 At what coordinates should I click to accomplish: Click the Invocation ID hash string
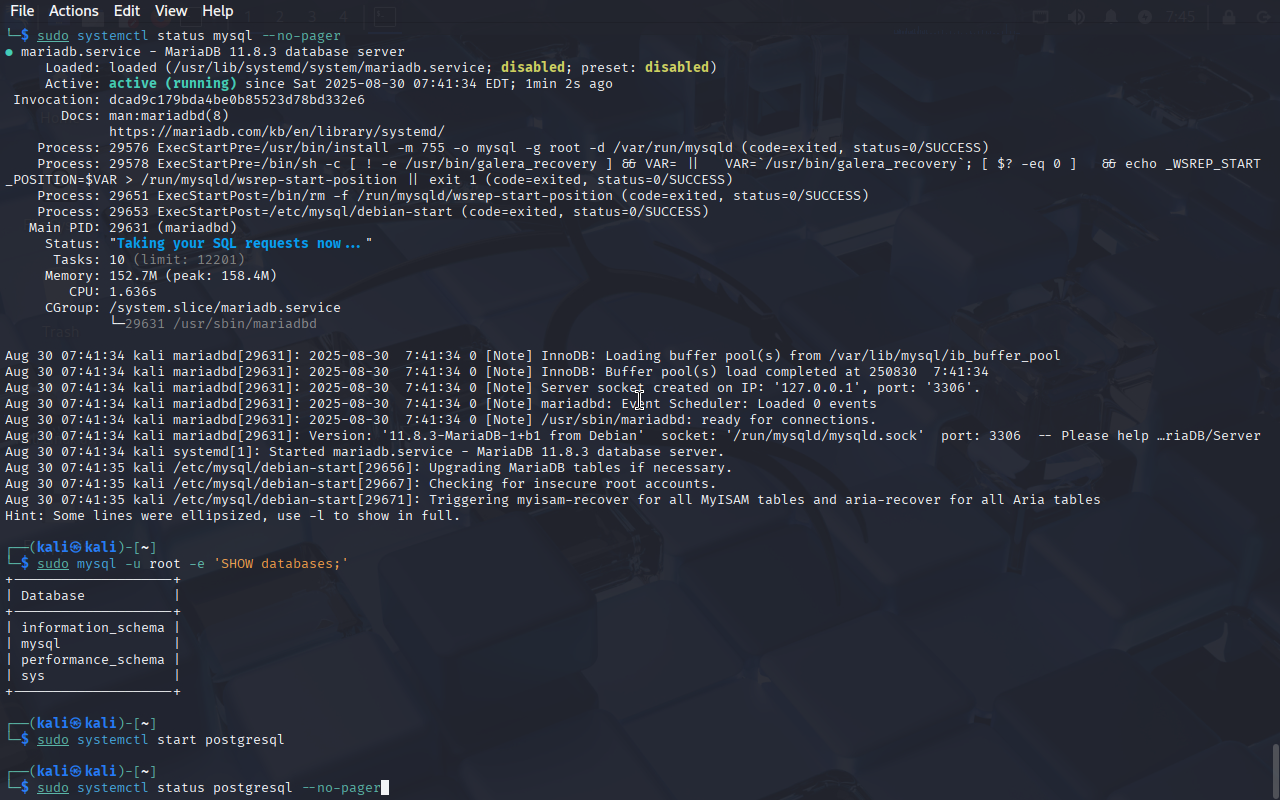coord(237,100)
